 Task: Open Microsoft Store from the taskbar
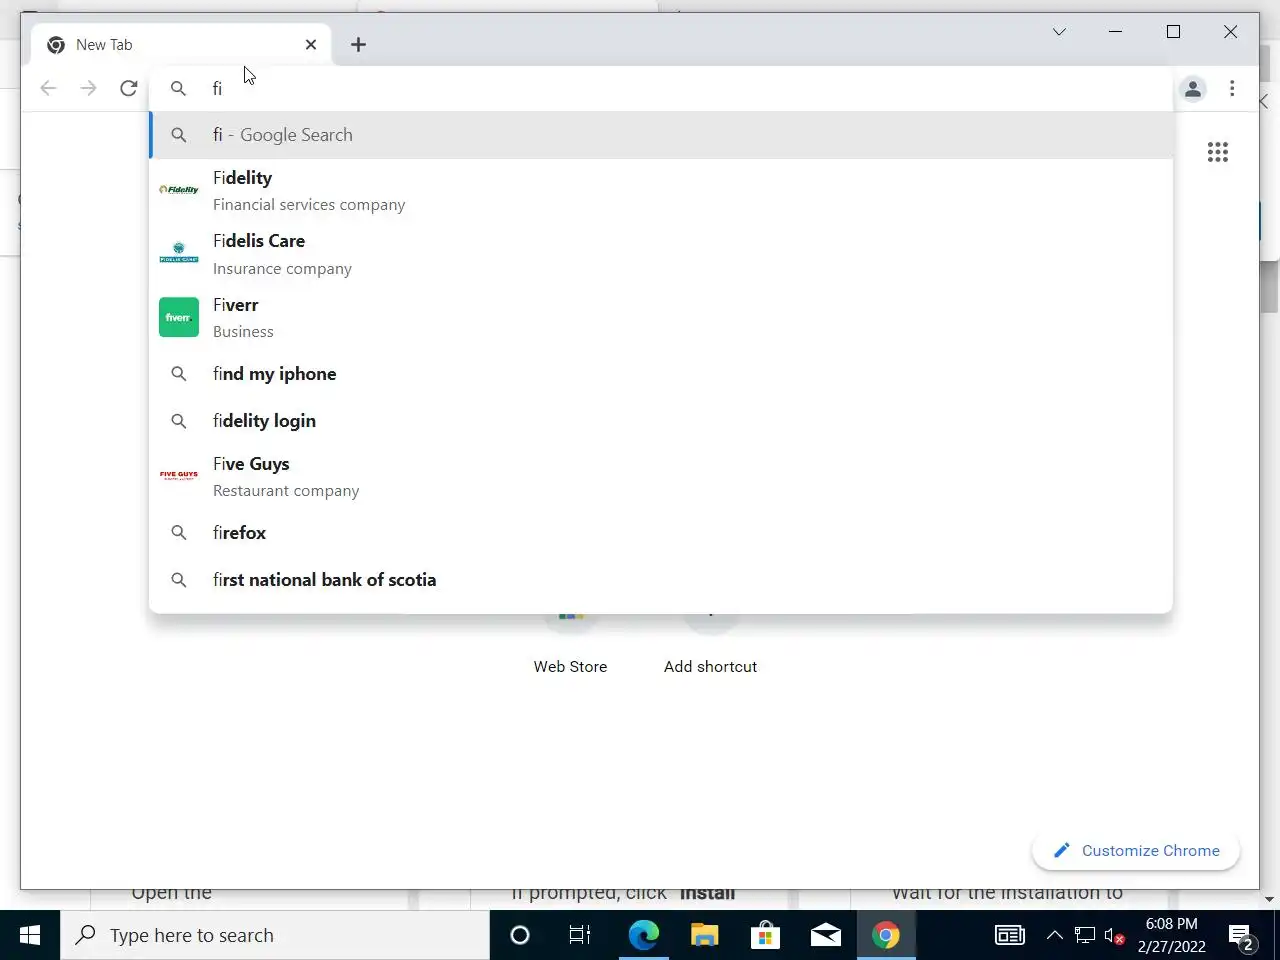[x=765, y=935]
